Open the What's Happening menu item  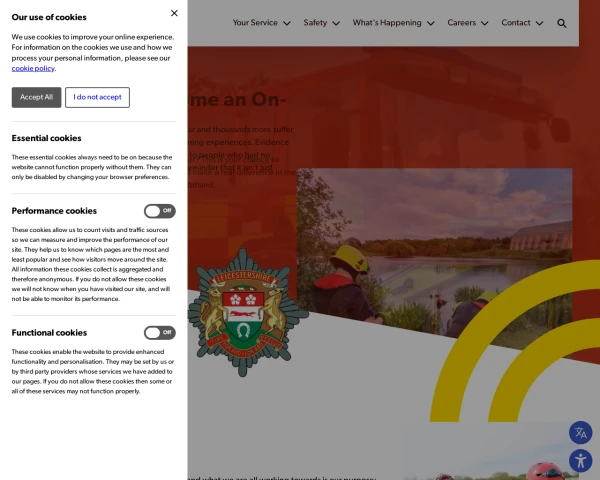point(387,23)
